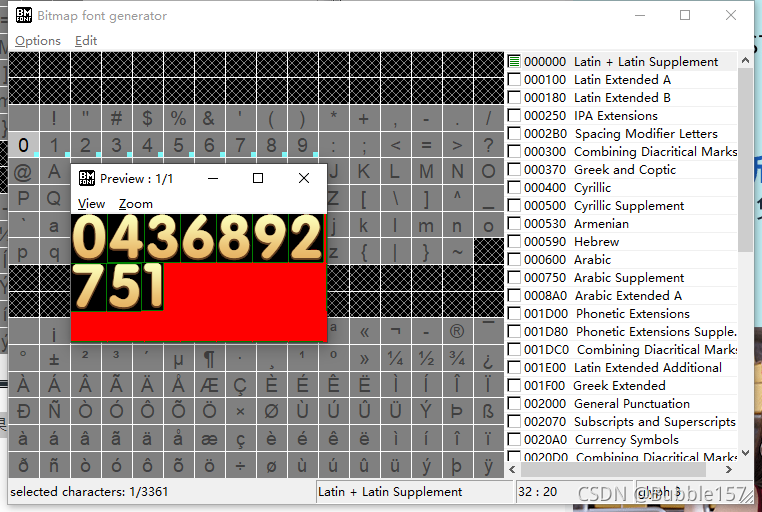Open the Zoom menu in Preview window
Image resolution: width=762 pixels, height=512 pixels.
136,204
